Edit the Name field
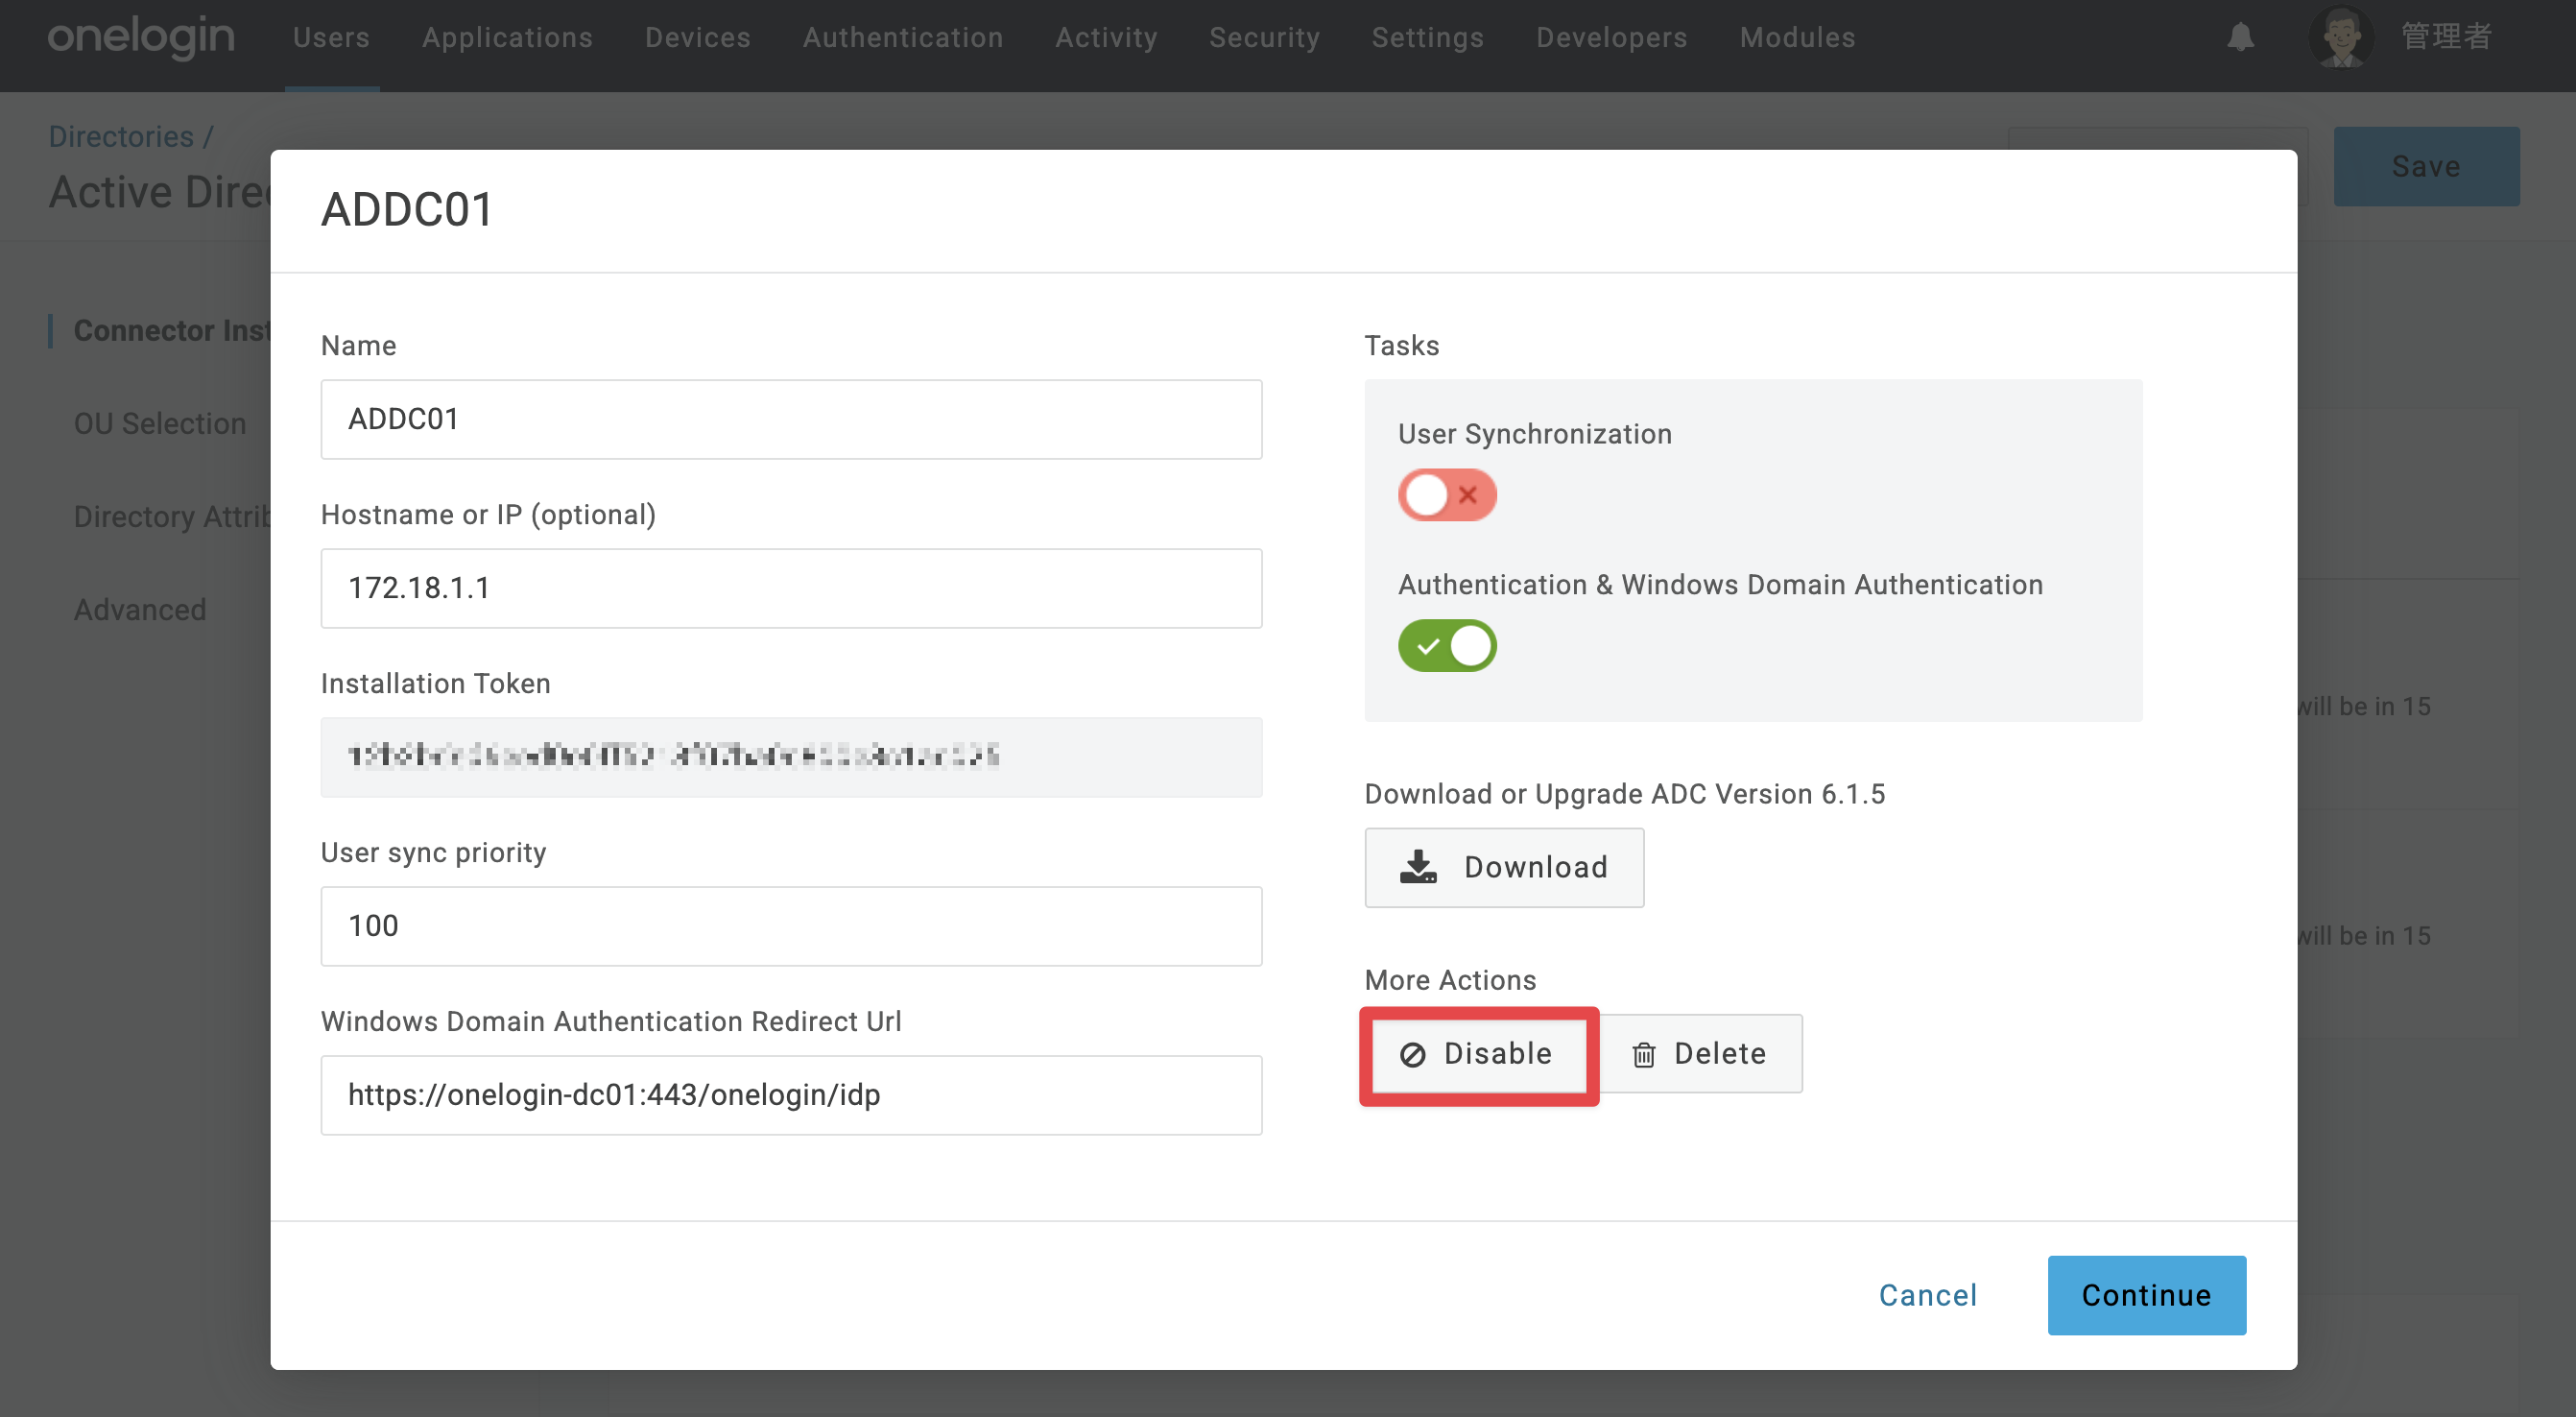Viewport: 2576px width, 1417px height. pyautogui.click(x=791, y=419)
